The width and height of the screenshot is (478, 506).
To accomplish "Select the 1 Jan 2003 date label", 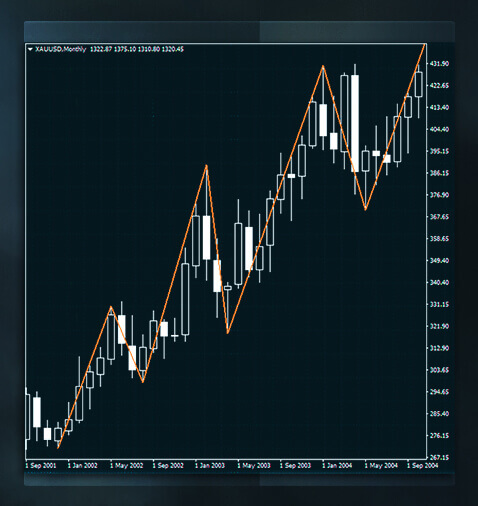I will coord(210,465).
